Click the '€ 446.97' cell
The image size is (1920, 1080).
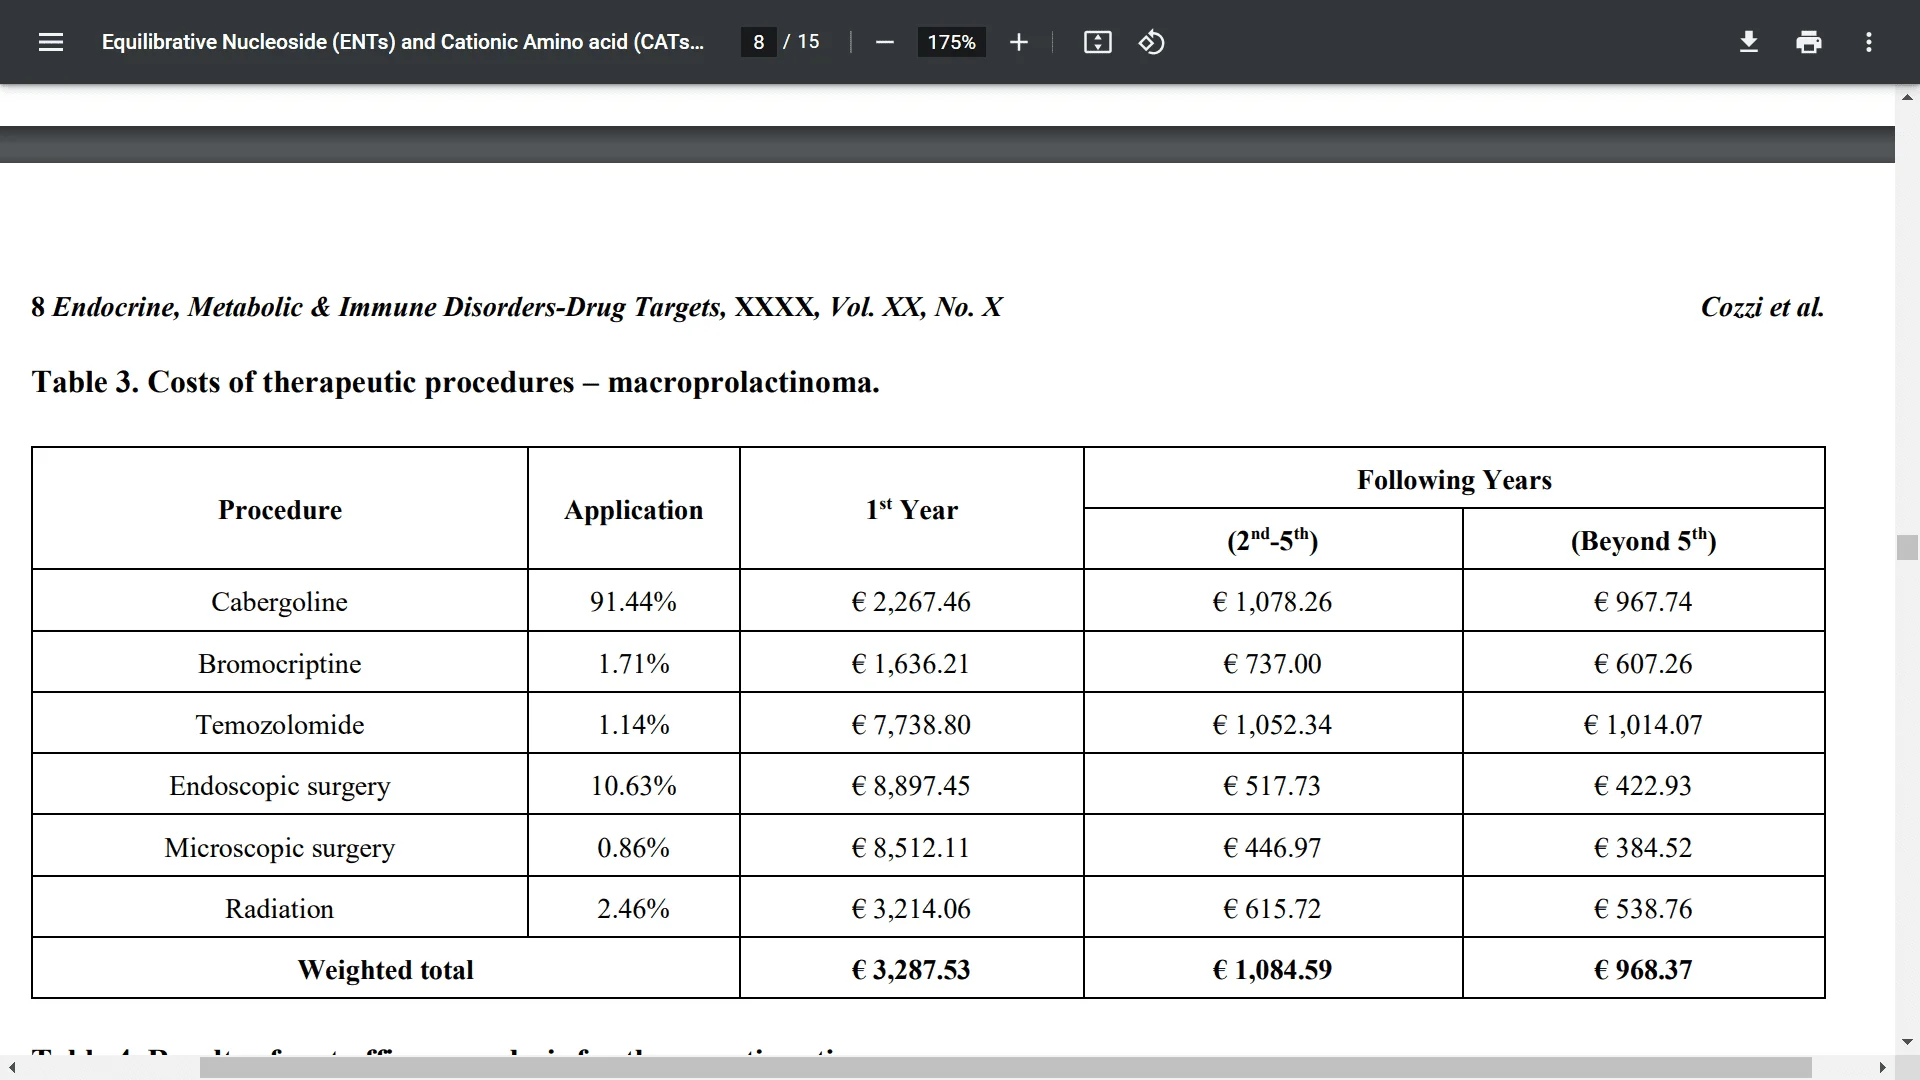pyautogui.click(x=1272, y=848)
